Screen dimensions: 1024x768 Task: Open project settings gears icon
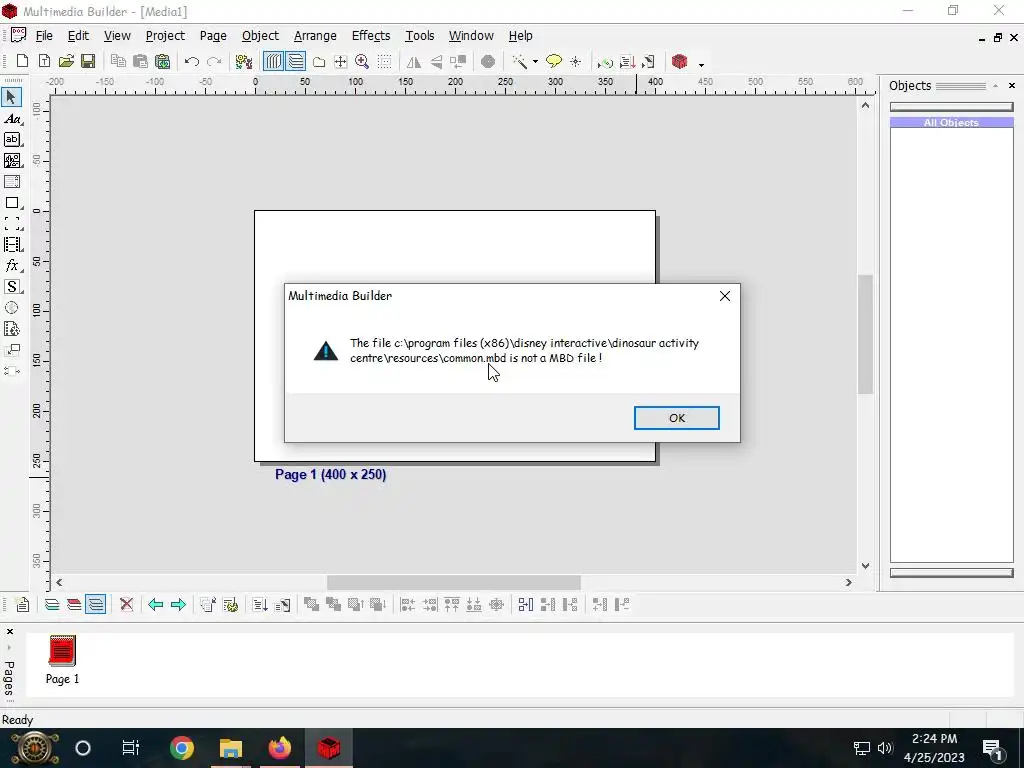[244, 61]
